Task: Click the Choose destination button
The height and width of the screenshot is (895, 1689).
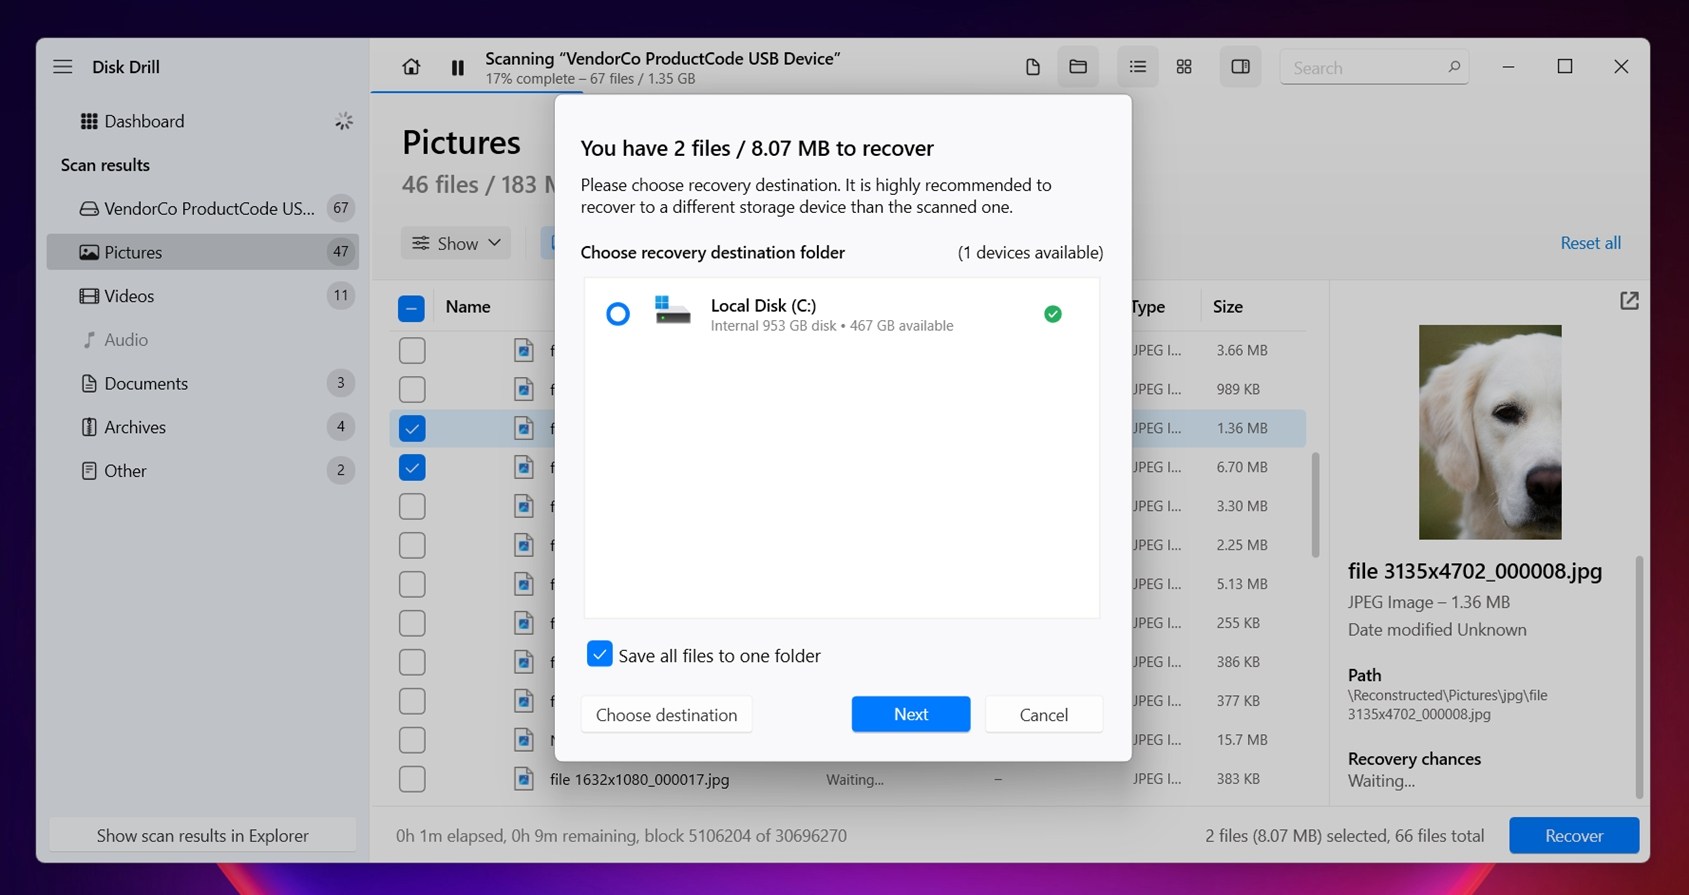Action: tap(666, 715)
